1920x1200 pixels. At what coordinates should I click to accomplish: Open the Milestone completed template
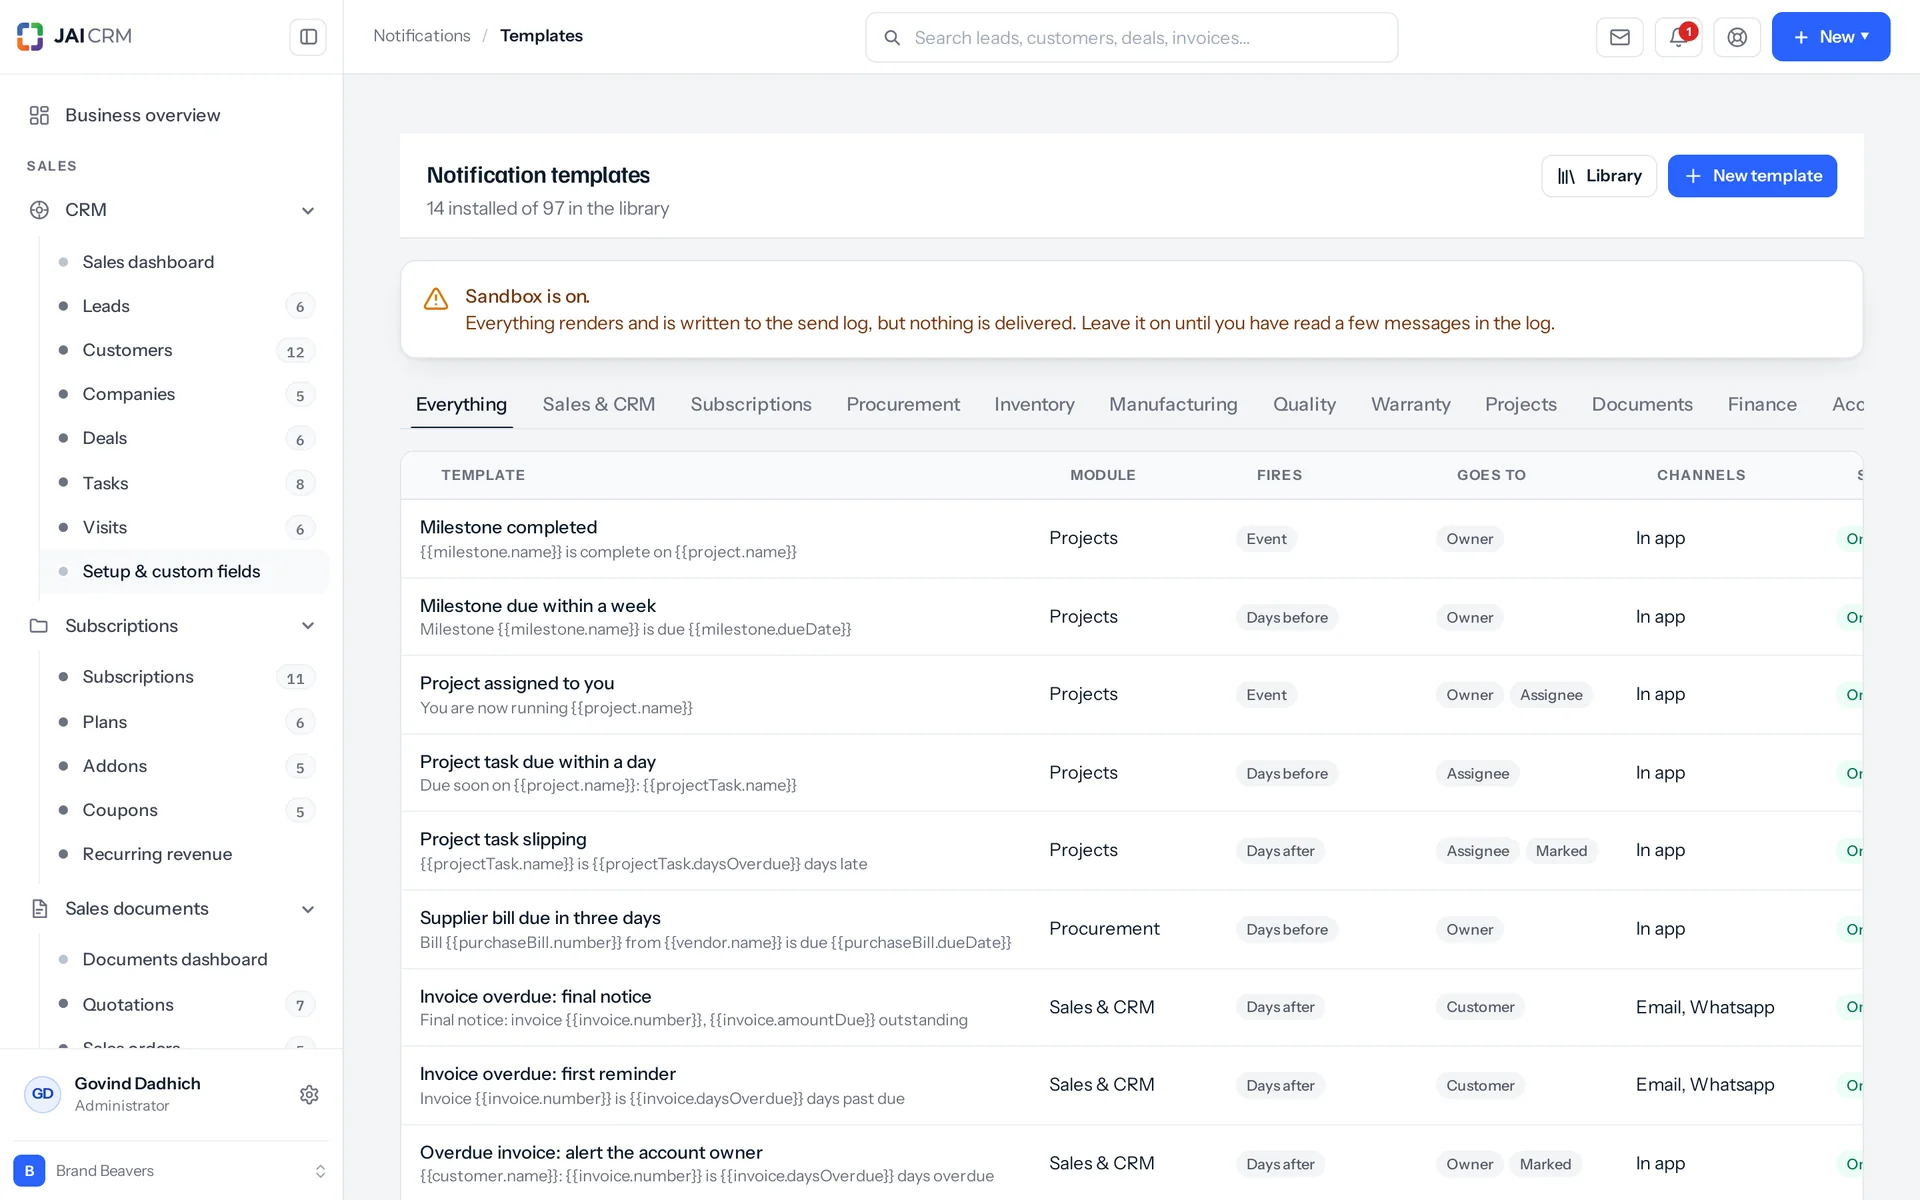[x=508, y=527]
